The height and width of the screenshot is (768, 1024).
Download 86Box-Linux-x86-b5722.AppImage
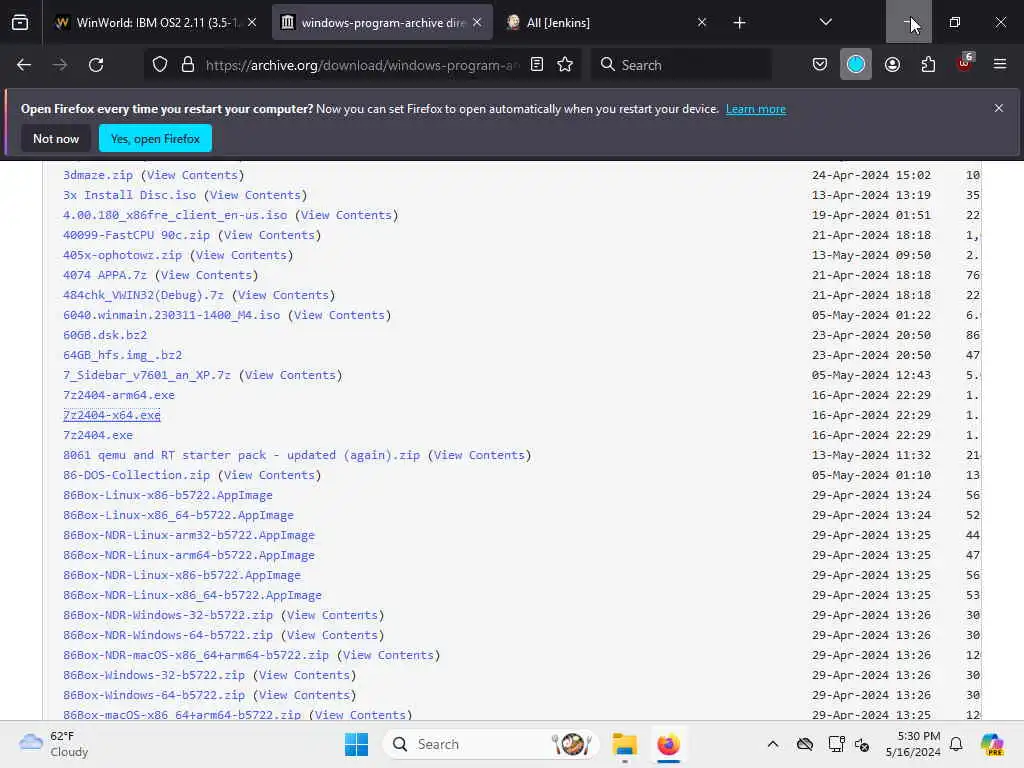point(168,495)
